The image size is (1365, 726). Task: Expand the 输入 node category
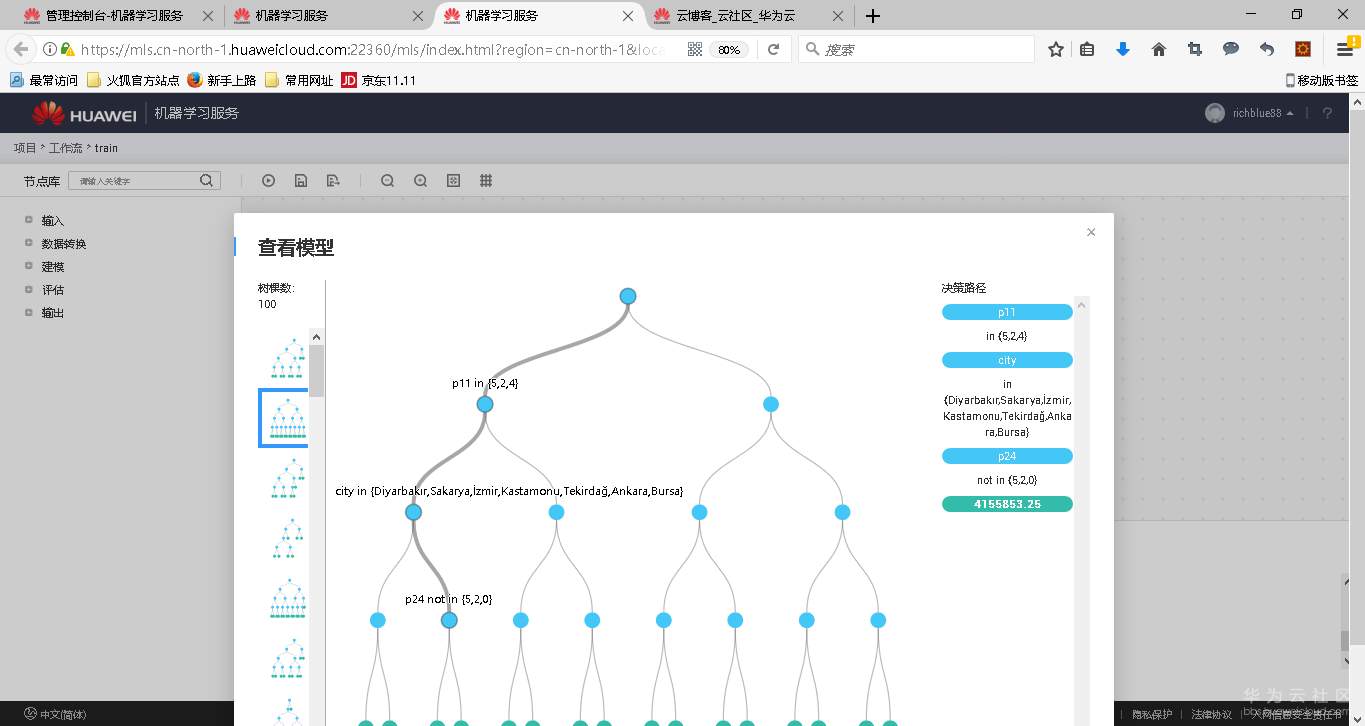29,220
